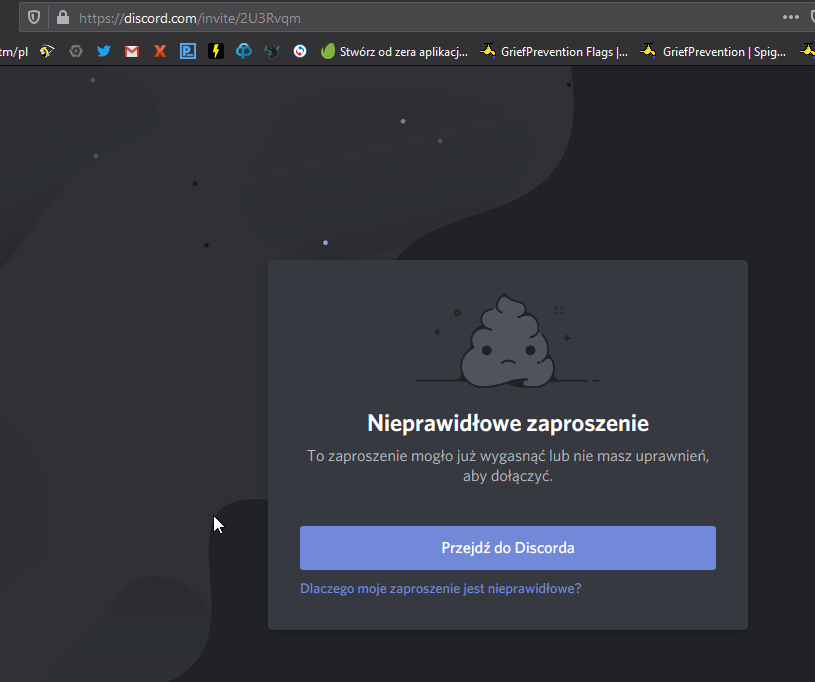
Task: Open the yellow lightning bolt bookmark
Action: [x=215, y=51]
